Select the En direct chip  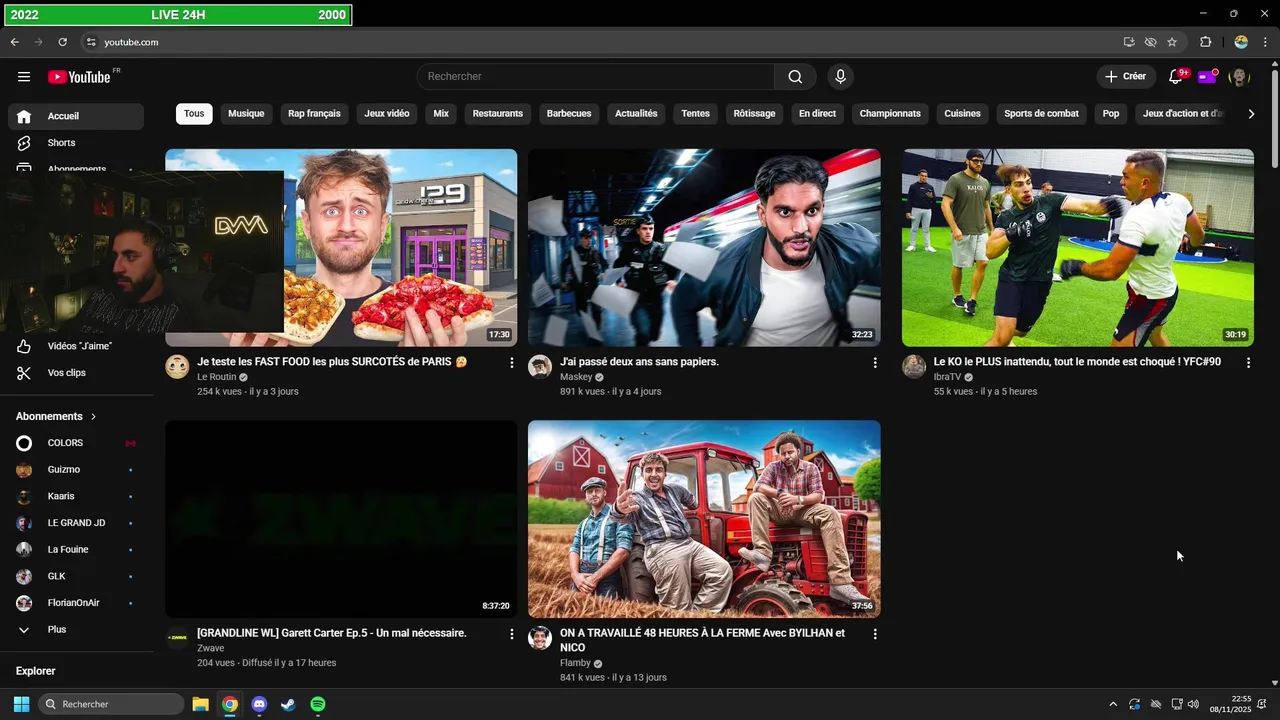coord(817,114)
